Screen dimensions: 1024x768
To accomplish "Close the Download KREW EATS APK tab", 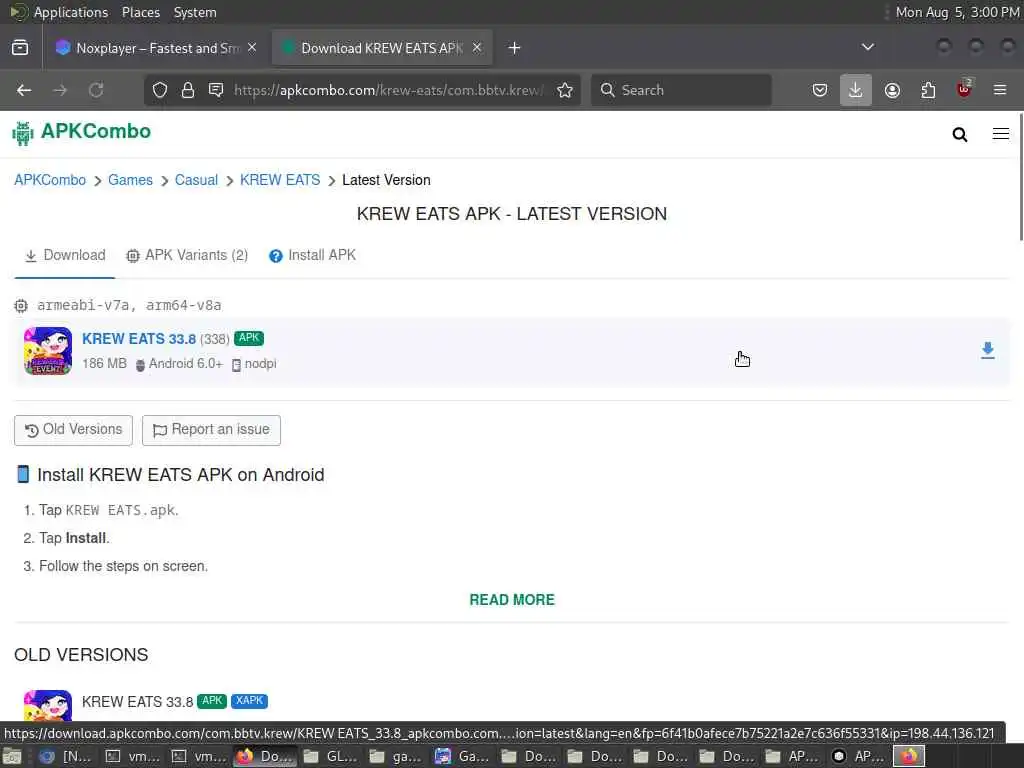I will coord(477,48).
